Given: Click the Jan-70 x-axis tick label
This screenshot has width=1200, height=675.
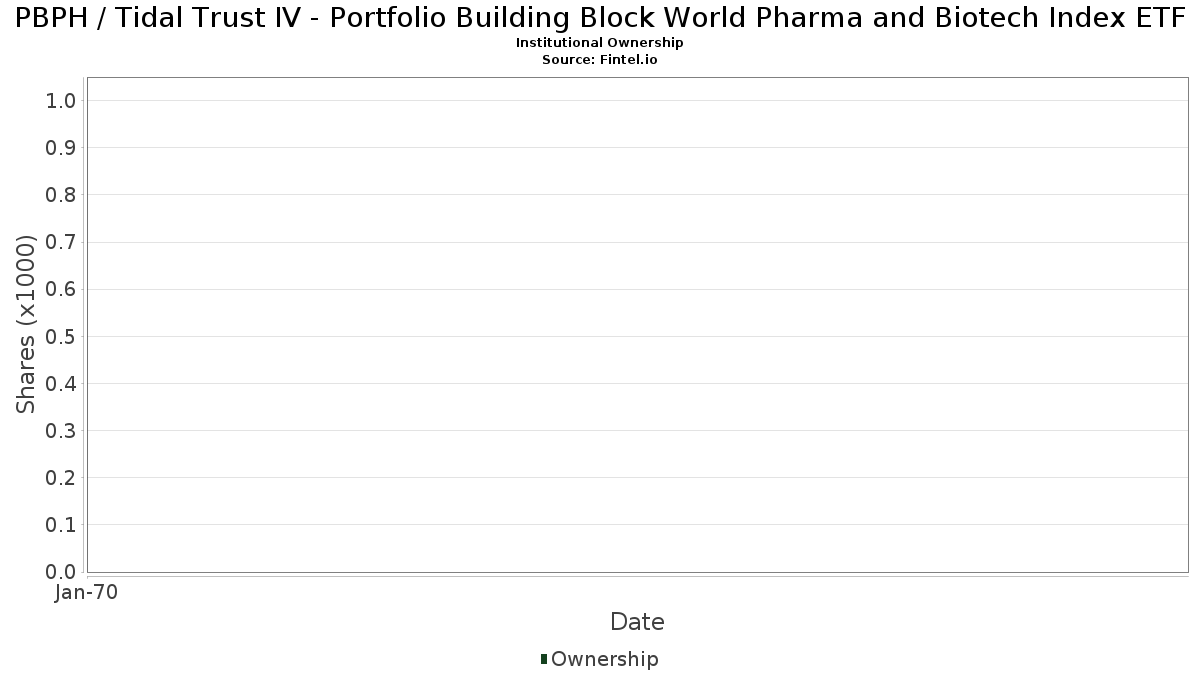Looking at the screenshot, I should 86,593.
